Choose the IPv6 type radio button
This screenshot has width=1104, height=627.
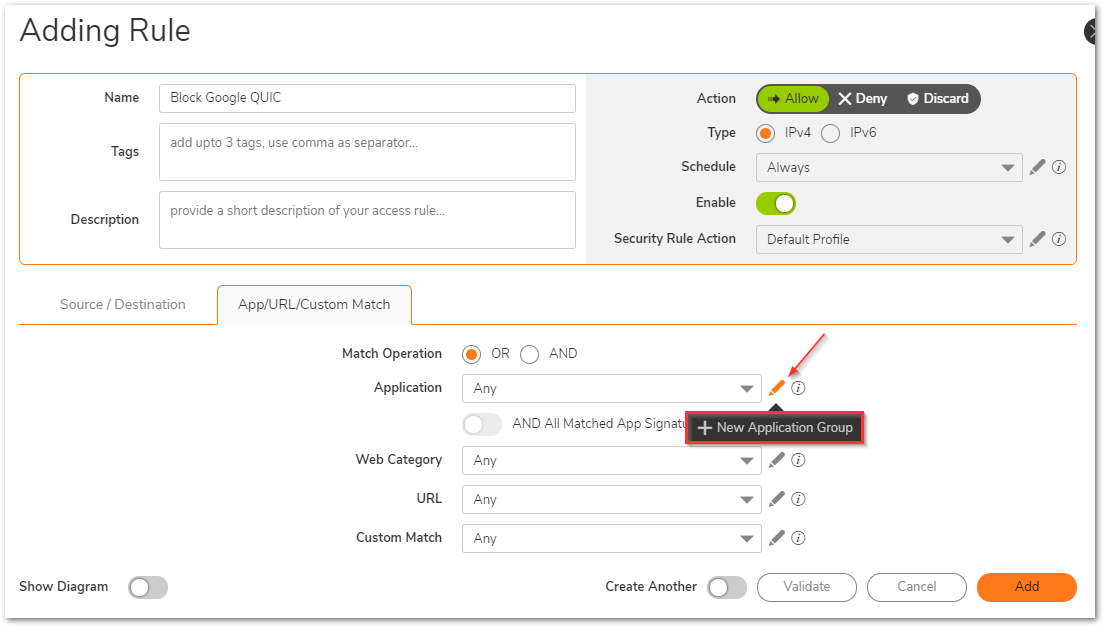tap(830, 133)
